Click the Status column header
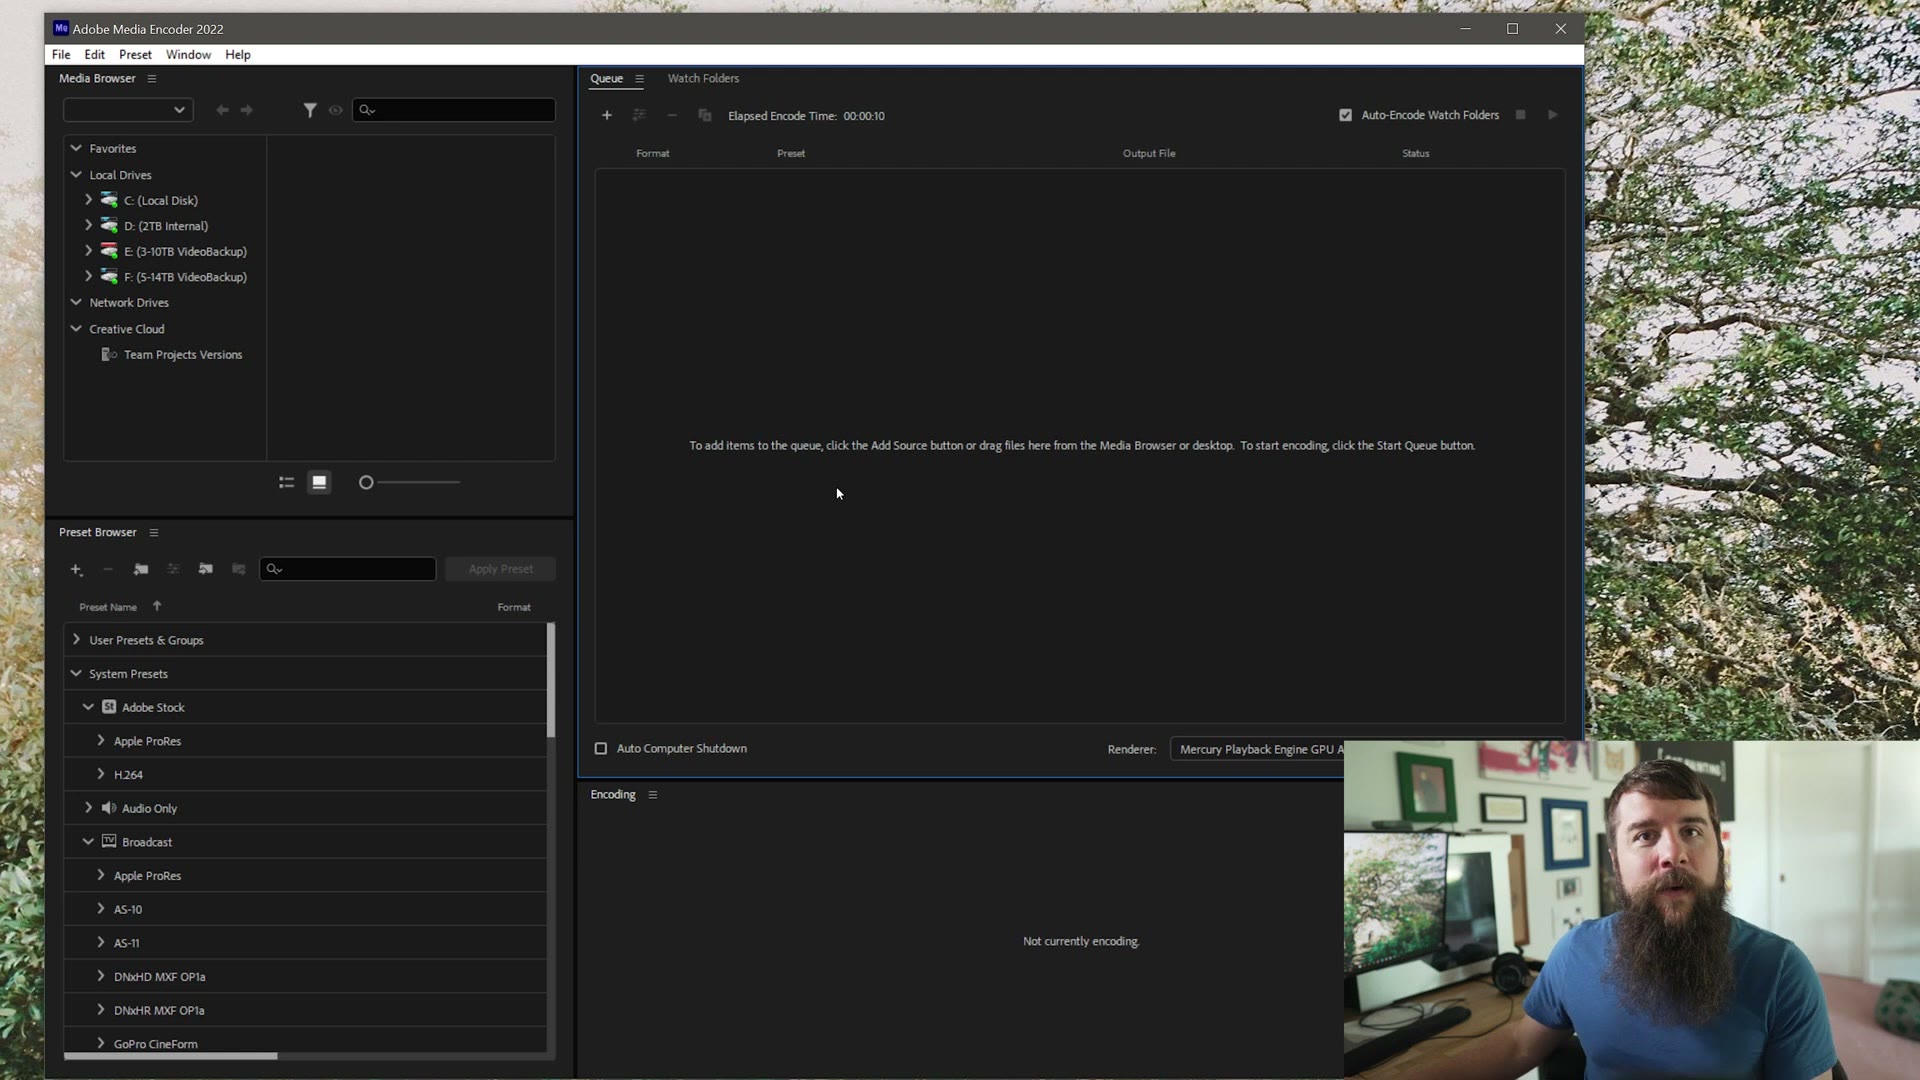The height and width of the screenshot is (1080, 1920). click(1415, 153)
